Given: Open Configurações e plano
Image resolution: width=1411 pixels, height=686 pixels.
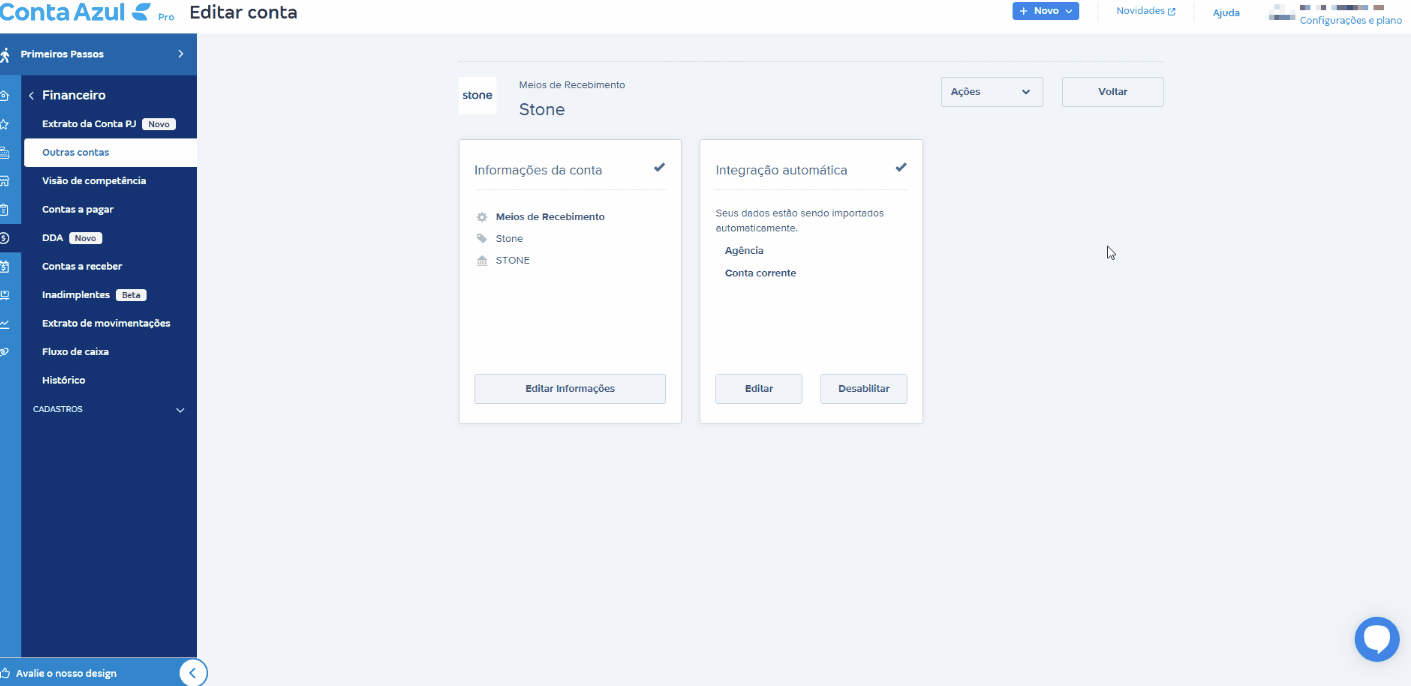Looking at the screenshot, I should click(x=1350, y=20).
